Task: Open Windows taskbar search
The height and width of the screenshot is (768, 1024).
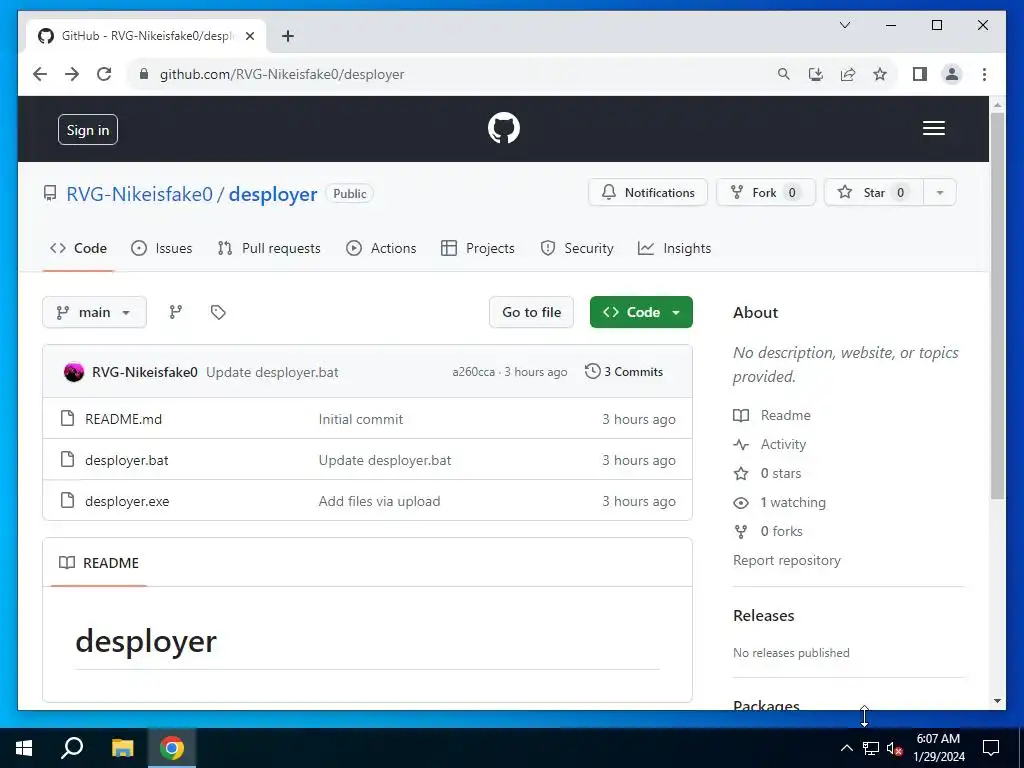Action: [x=72, y=748]
